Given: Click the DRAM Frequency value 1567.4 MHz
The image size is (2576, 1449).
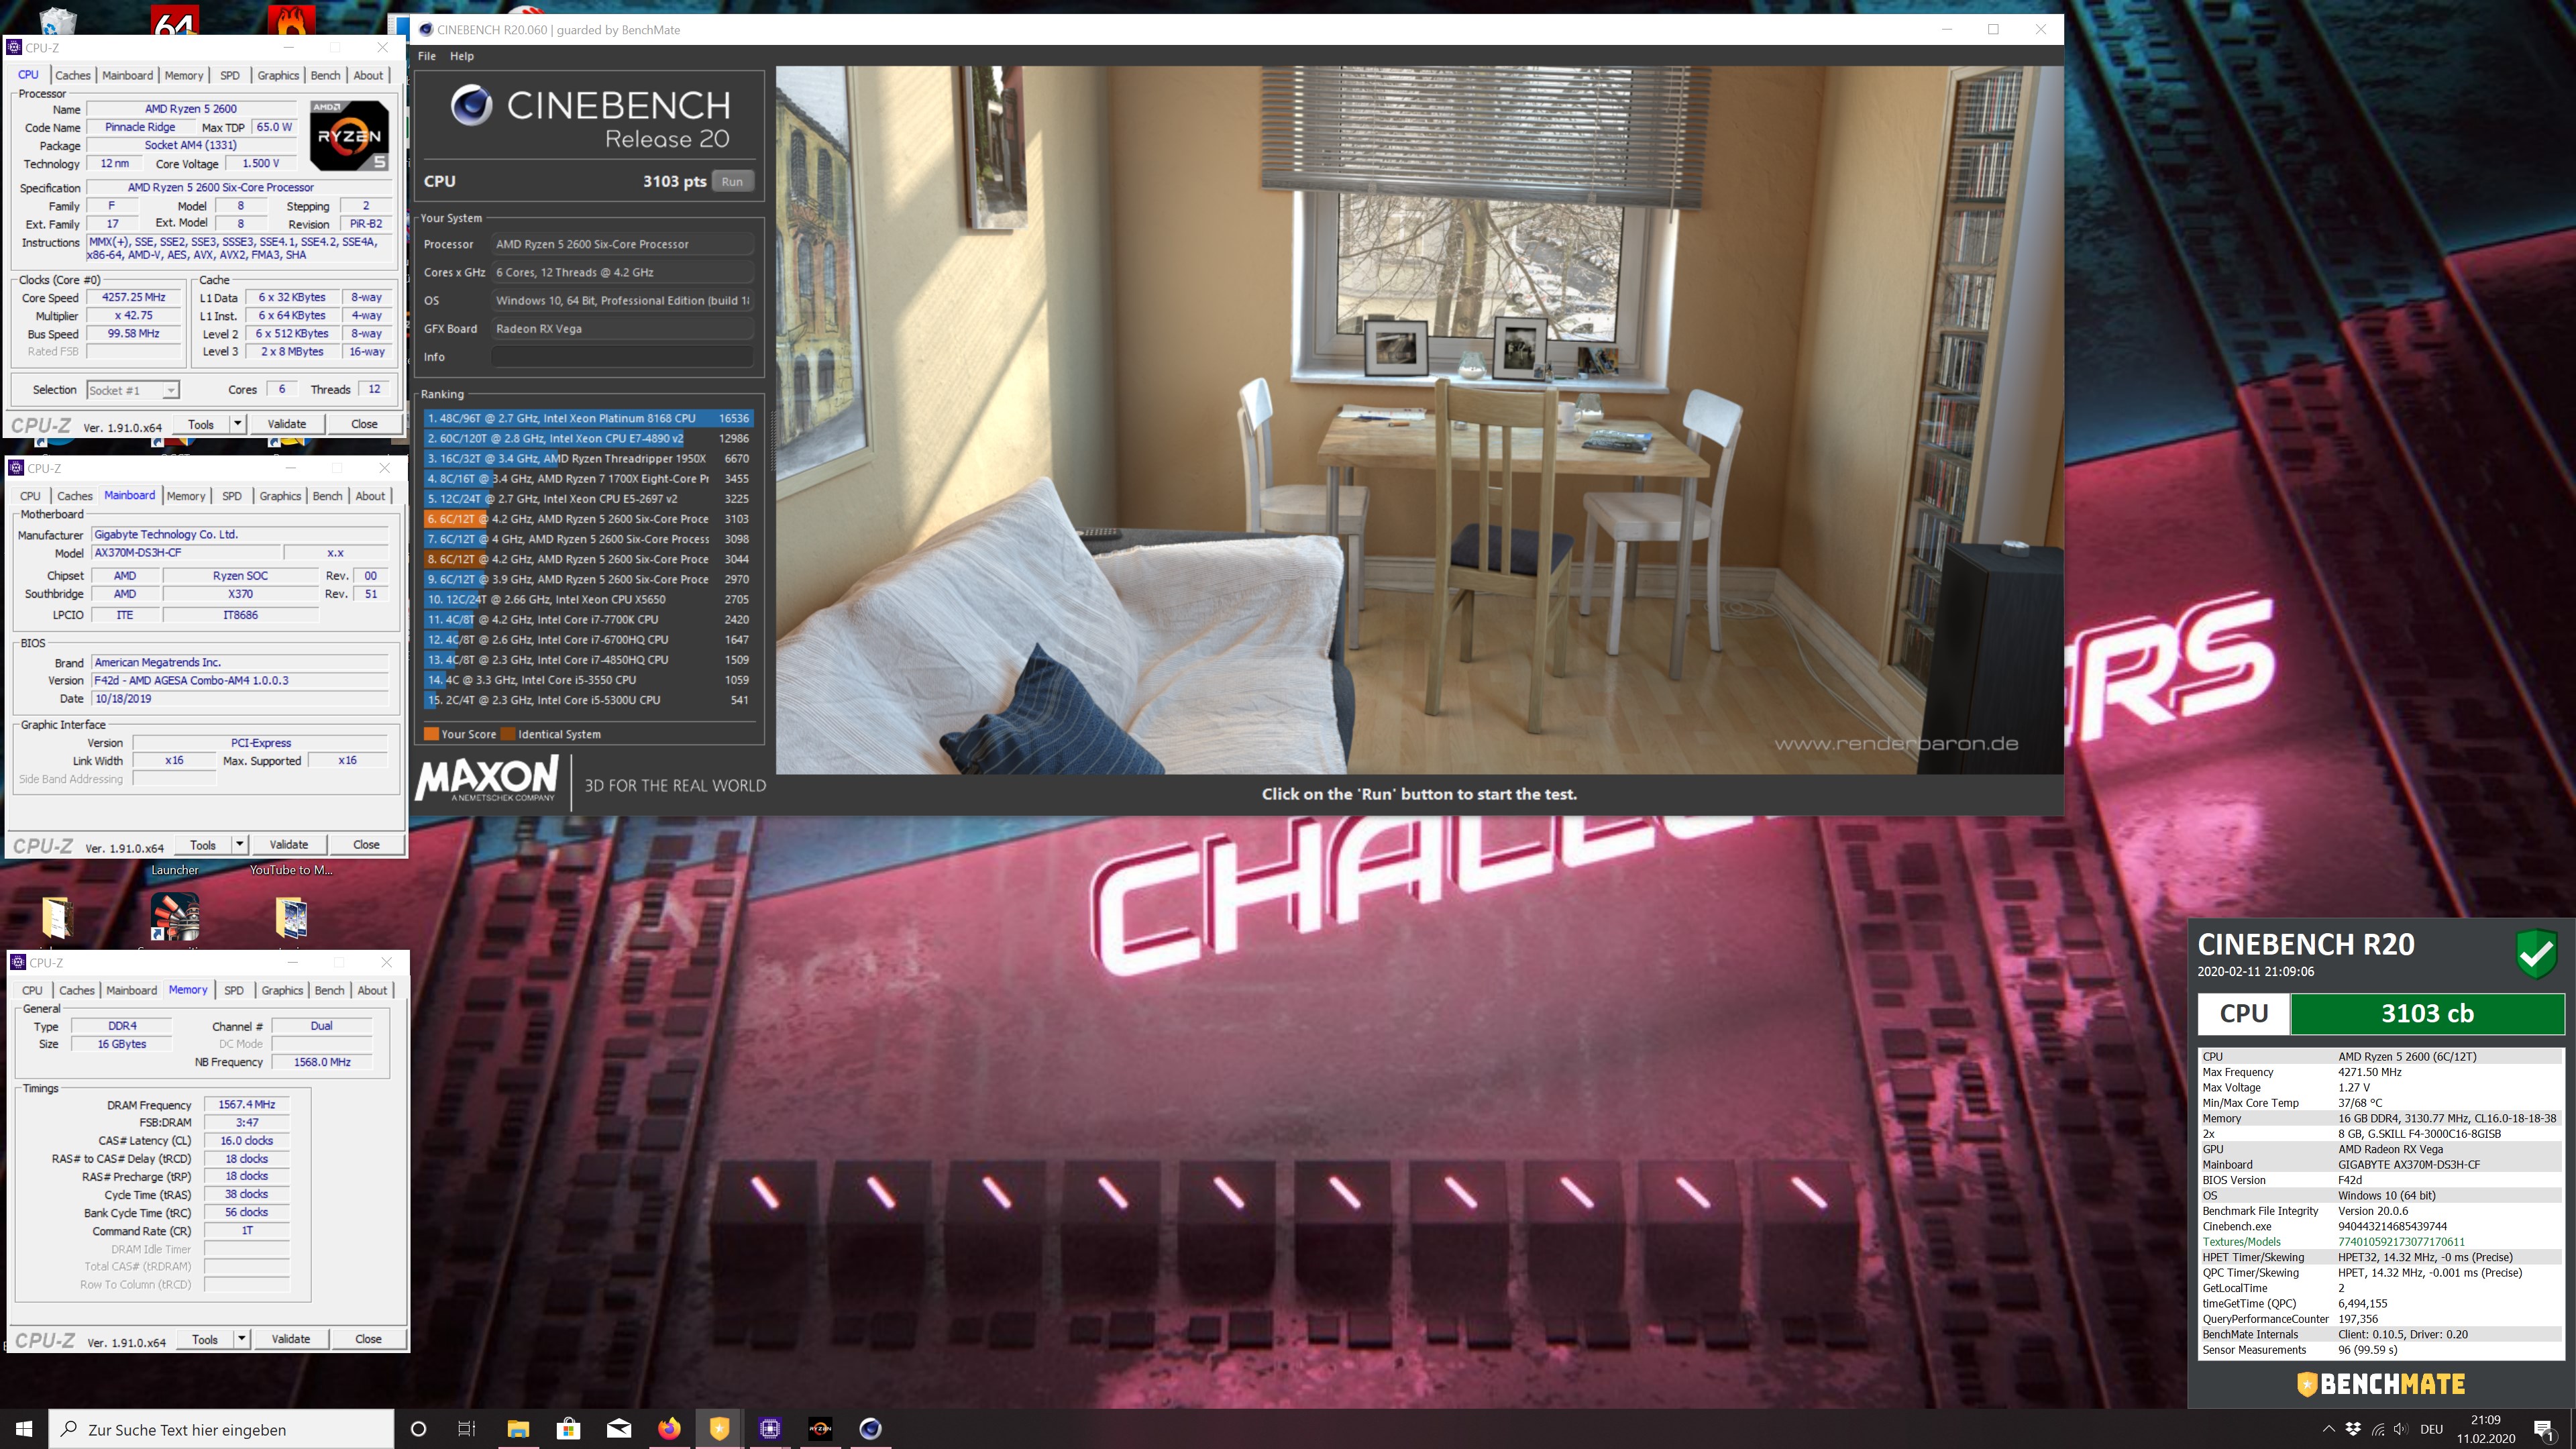Looking at the screenshot, I should [x=247, y=1105].
